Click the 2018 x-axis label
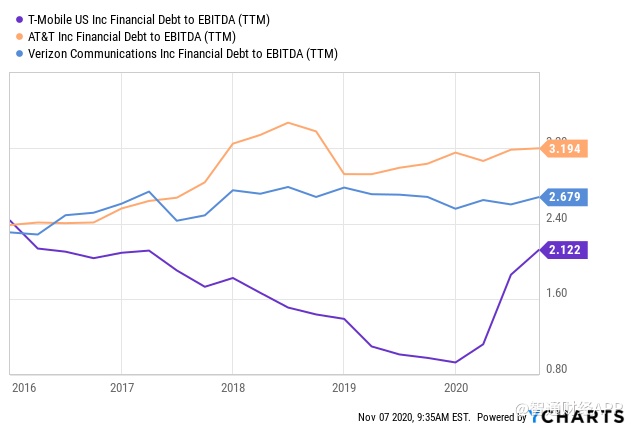 pyautogui.click(x=233, y=387)
